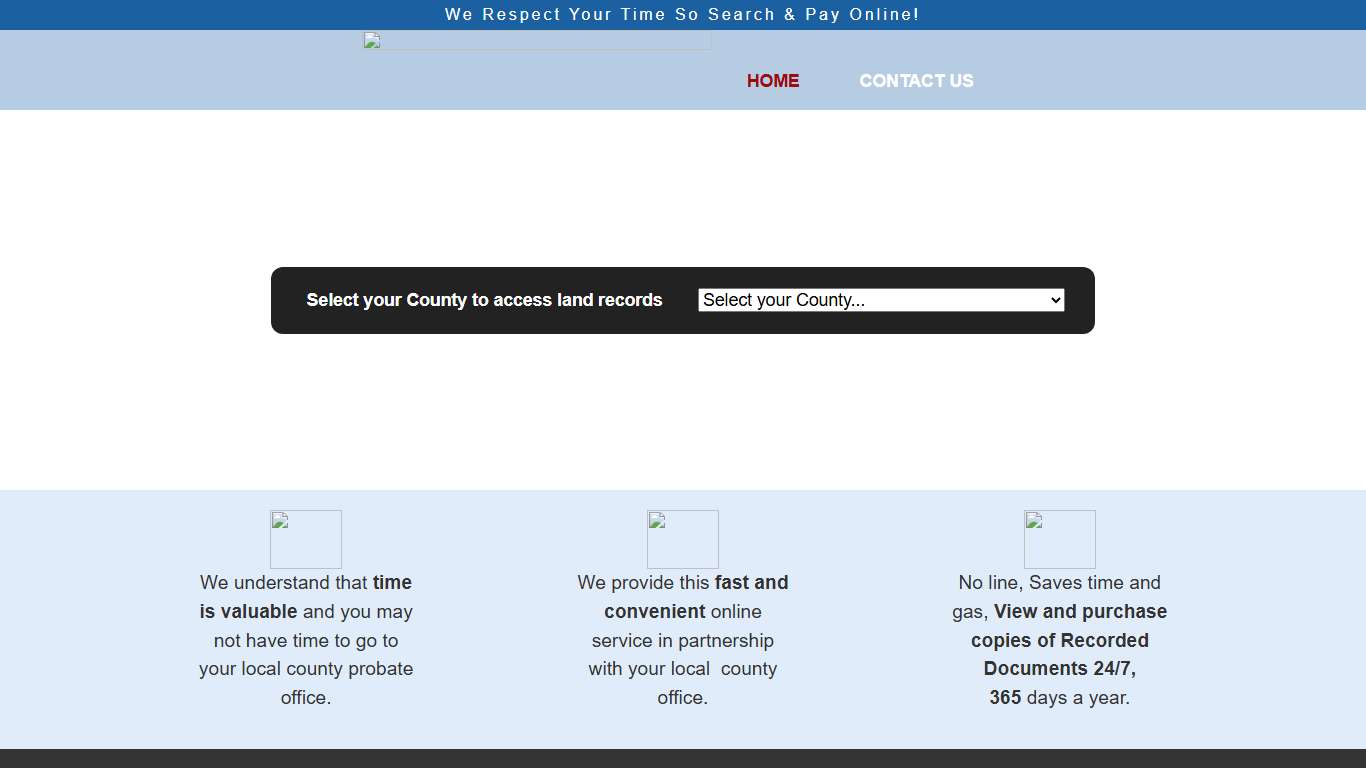Click the icon above the 'time is valuable' text
This screenshot has height=768, width=1366.
306,539
